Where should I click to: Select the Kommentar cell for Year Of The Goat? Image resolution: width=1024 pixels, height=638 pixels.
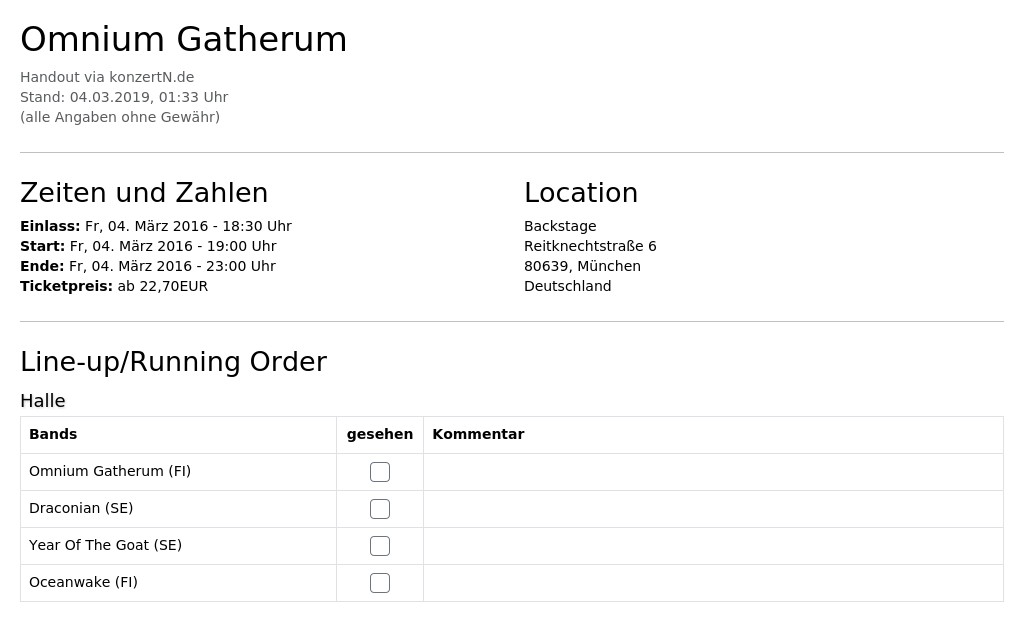[713, 546]
